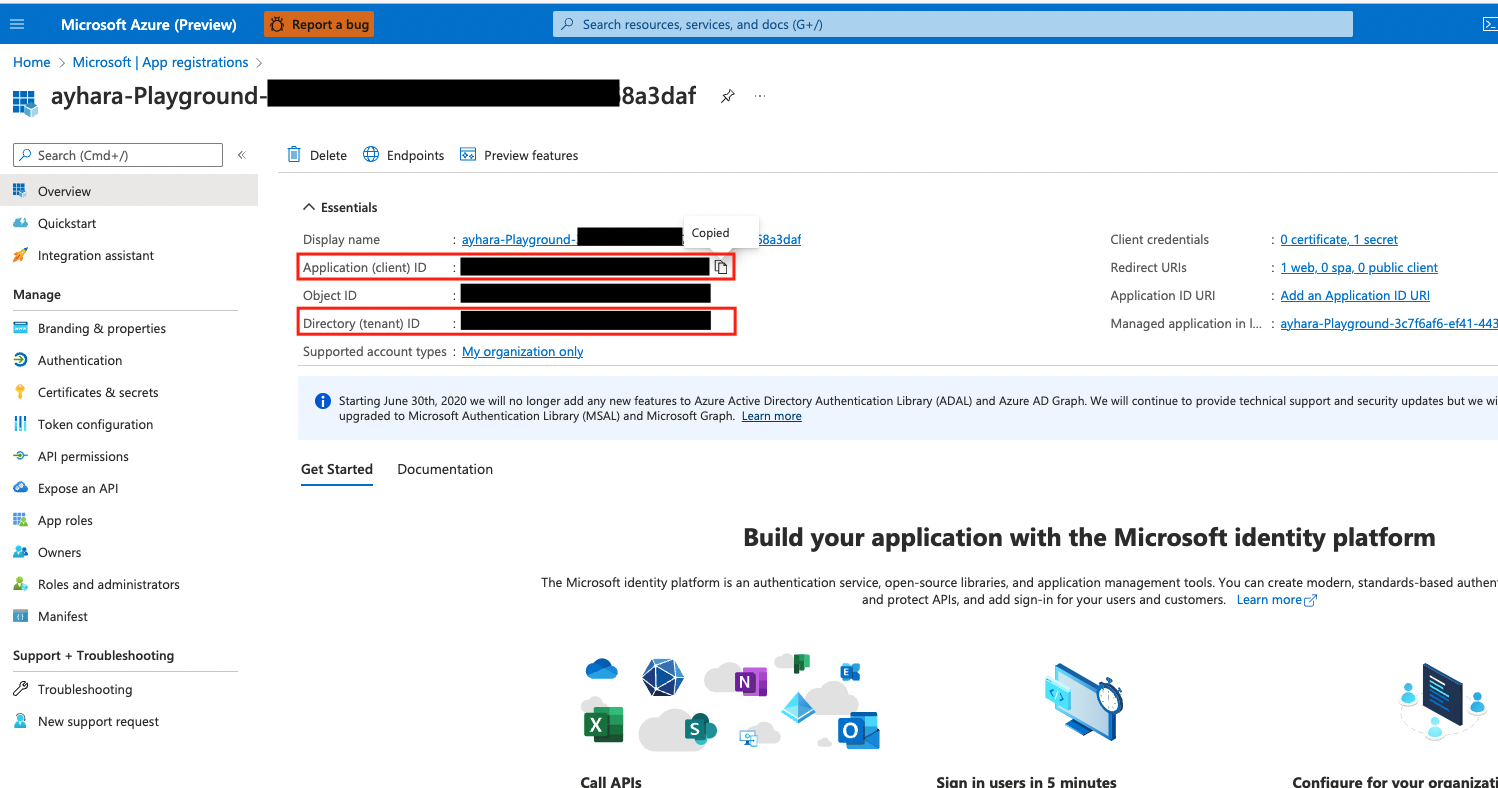Click the Roles and administrators icon

pyautogui.click(x=20, y=584)
